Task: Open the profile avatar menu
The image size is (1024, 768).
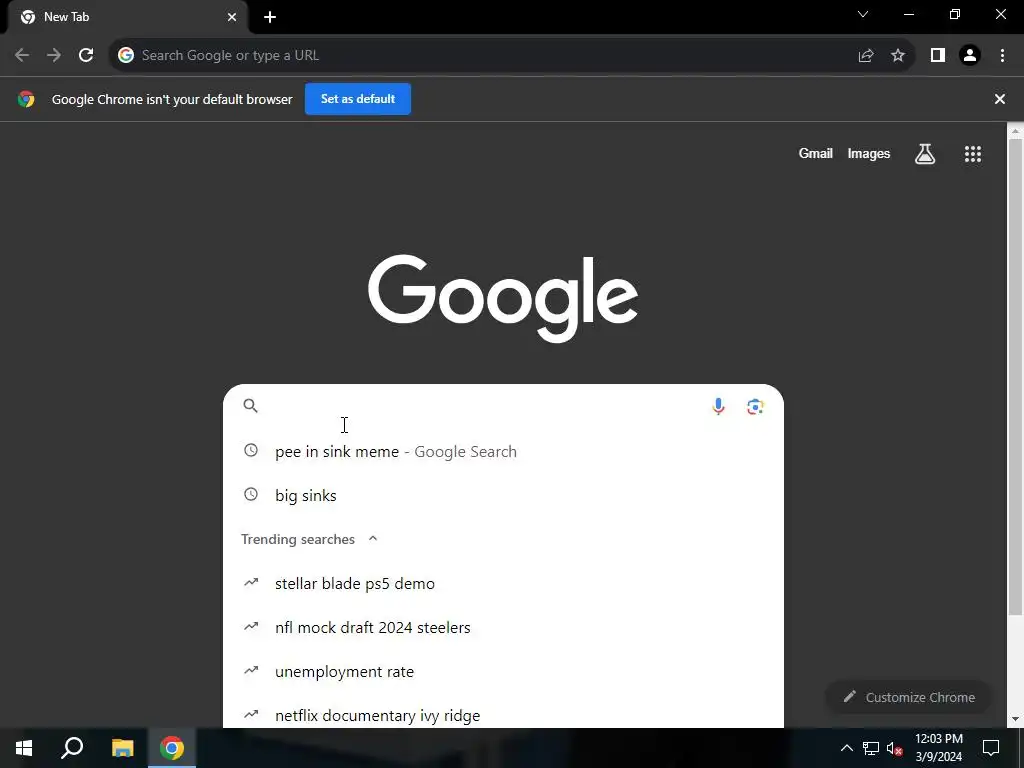Action: coord(970,56)
